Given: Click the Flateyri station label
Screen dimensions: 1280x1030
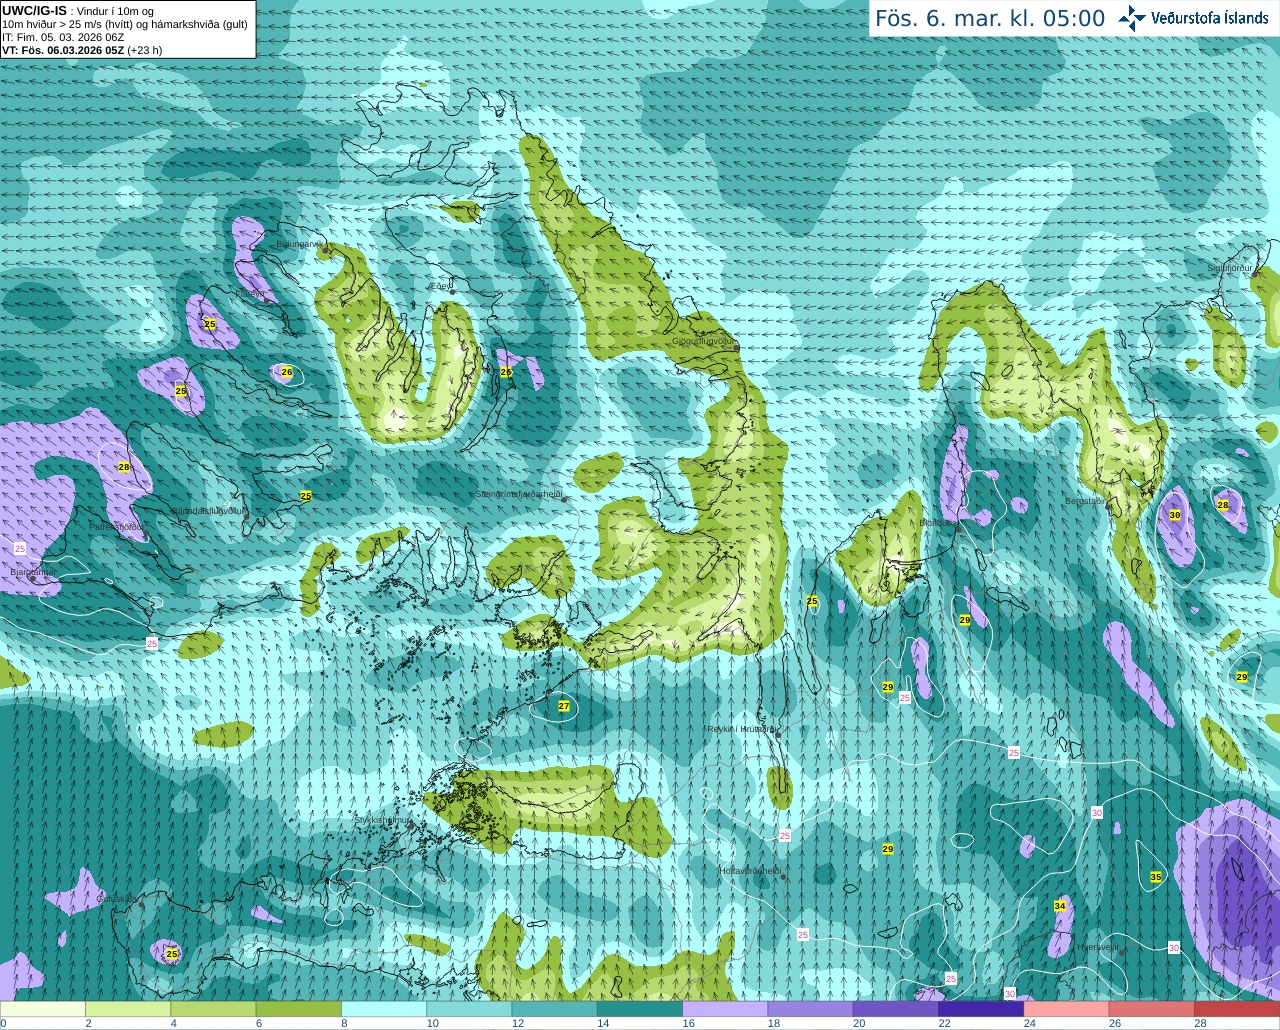Looking at the screenshot, I should [250, 294].
